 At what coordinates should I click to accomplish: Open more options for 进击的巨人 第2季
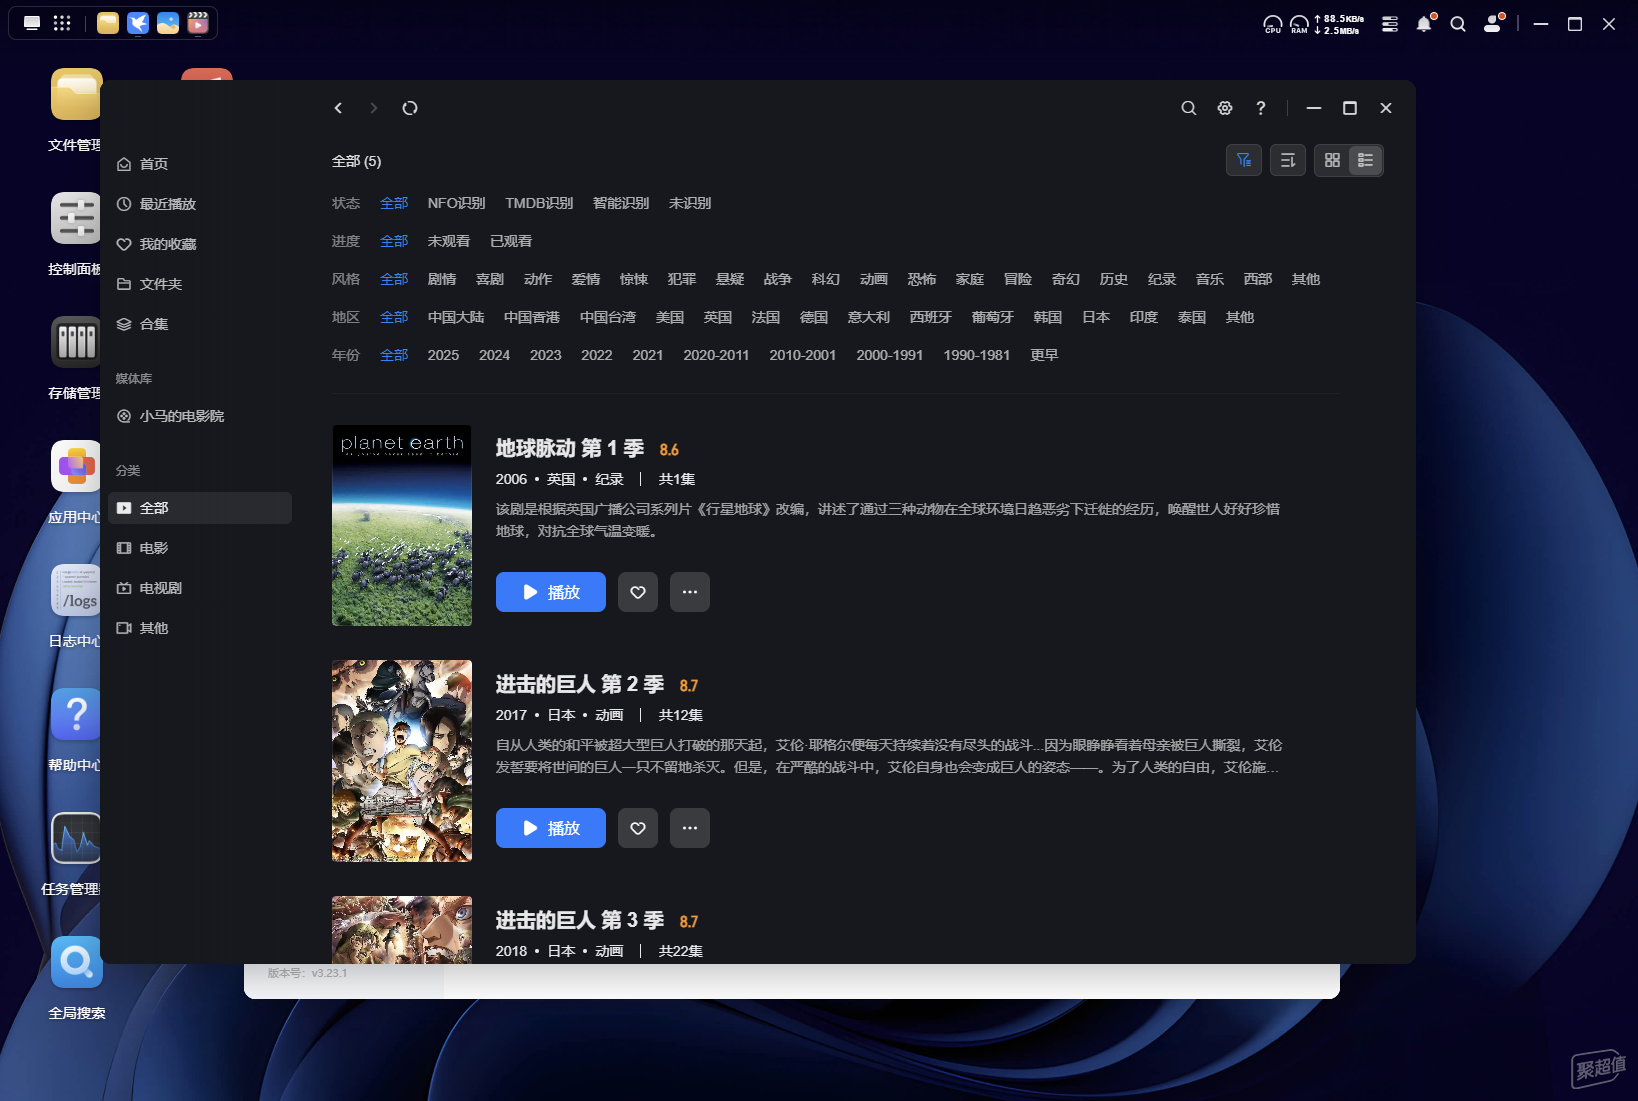690,828
